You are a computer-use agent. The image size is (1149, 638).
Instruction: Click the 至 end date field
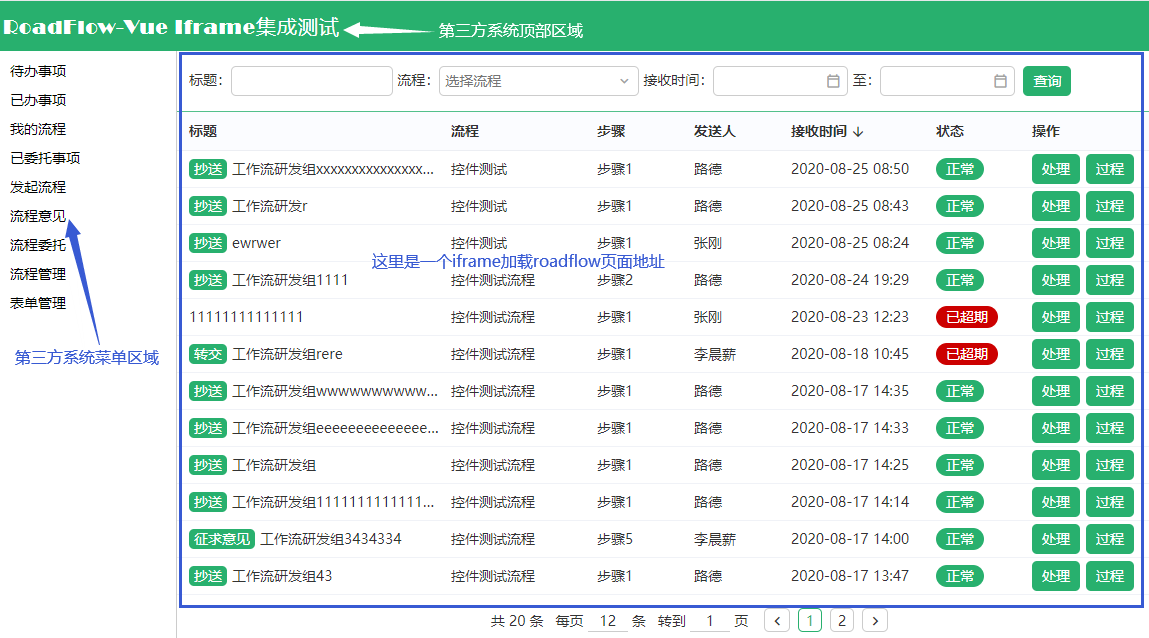click(947, 81)
